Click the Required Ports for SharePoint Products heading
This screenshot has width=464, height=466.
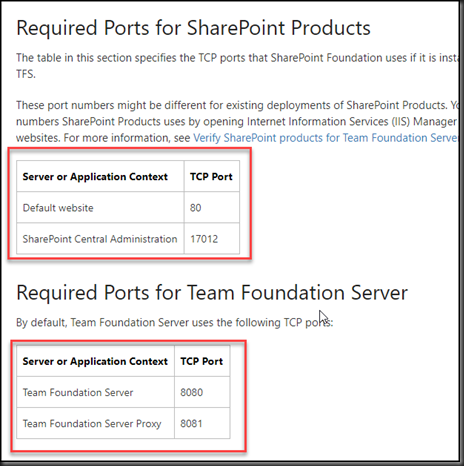click(193, 28)
